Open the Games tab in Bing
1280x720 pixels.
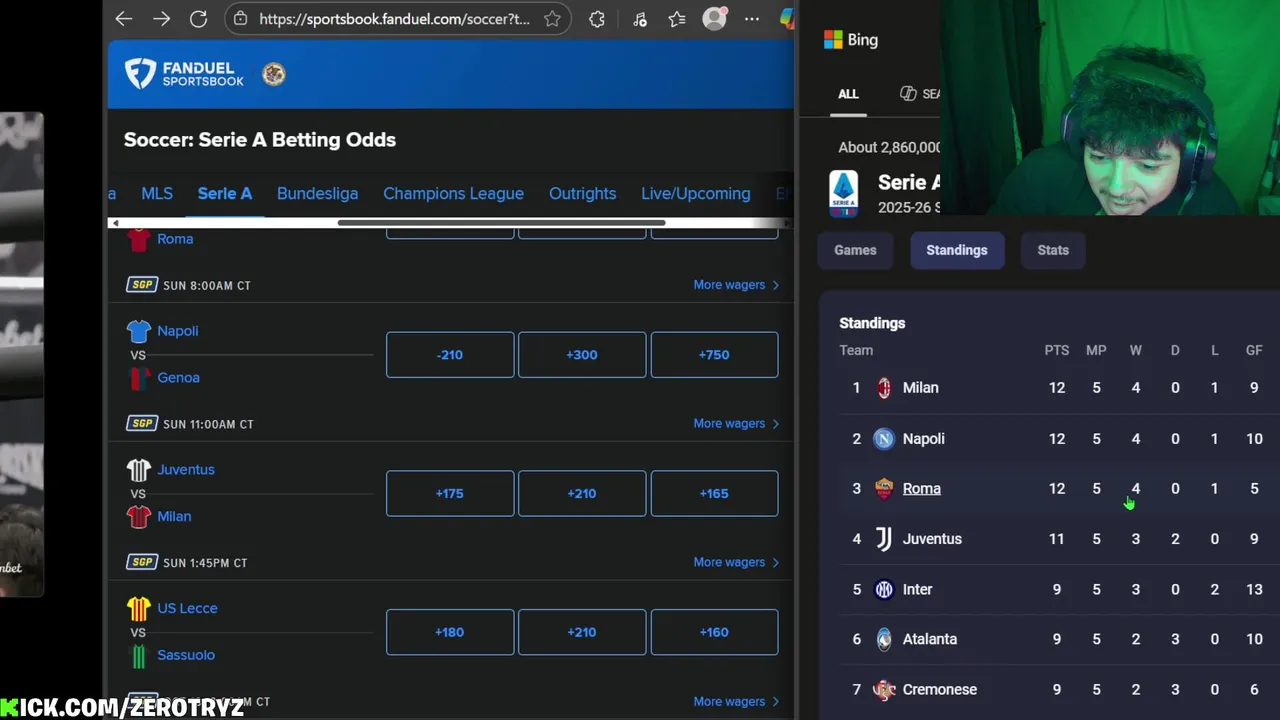pyautogui.click(x=855, y=250)
